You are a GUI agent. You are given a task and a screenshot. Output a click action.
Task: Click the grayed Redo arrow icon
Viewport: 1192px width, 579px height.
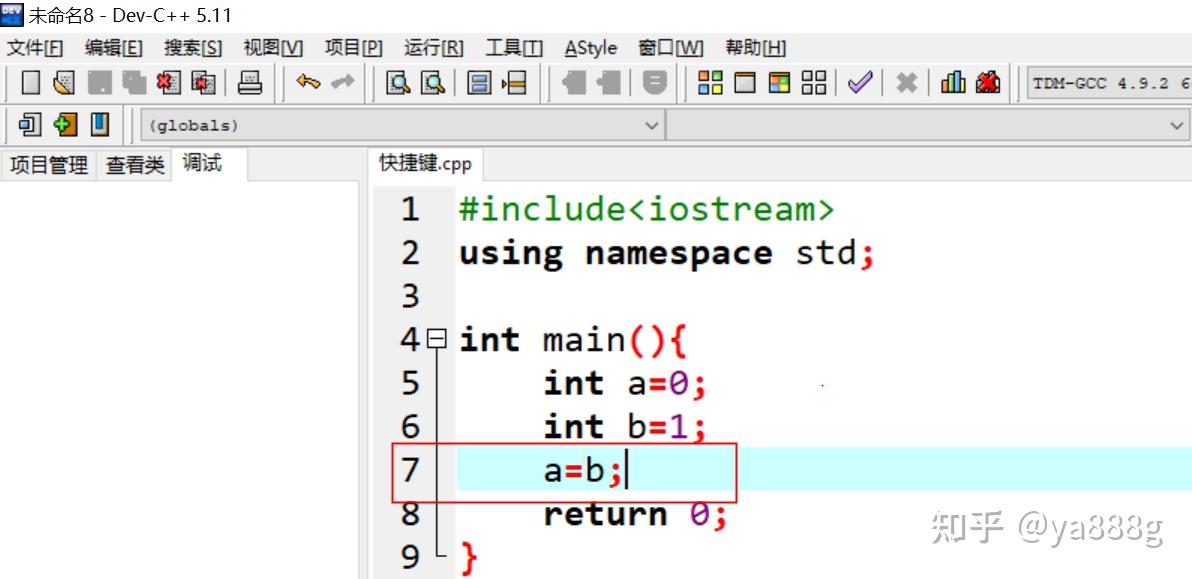(x=342, y=82)
